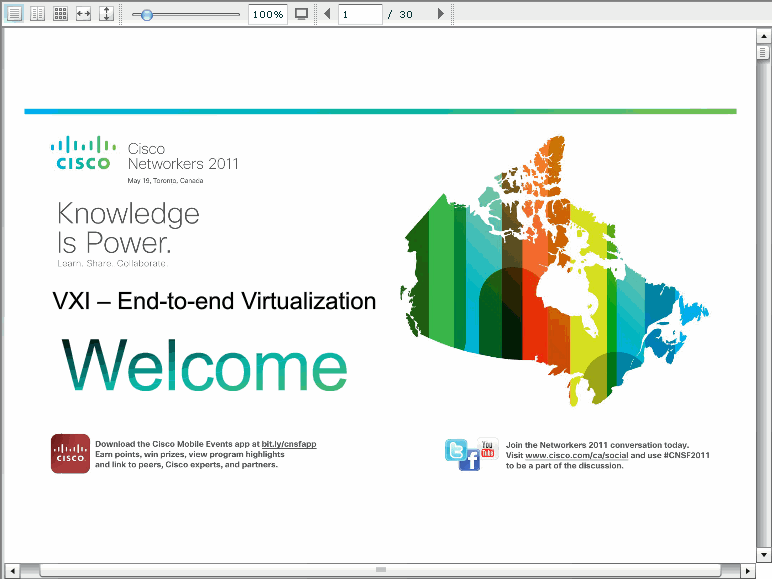The width and height of the screenshot is (772, 579).
Task: Click vertical scrollbar up arrow
Action: point(763,36)
